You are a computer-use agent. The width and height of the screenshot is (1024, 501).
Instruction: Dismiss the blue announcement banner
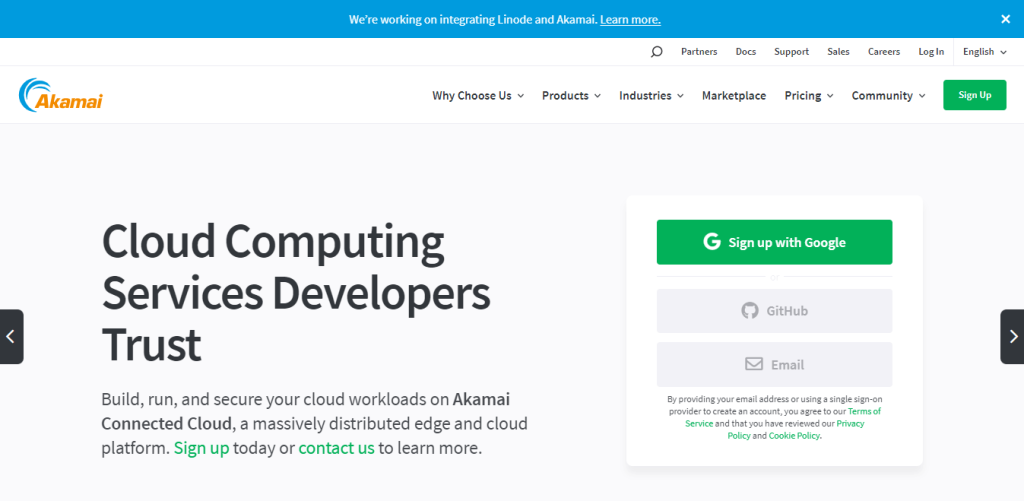(x=1006, y=19)
